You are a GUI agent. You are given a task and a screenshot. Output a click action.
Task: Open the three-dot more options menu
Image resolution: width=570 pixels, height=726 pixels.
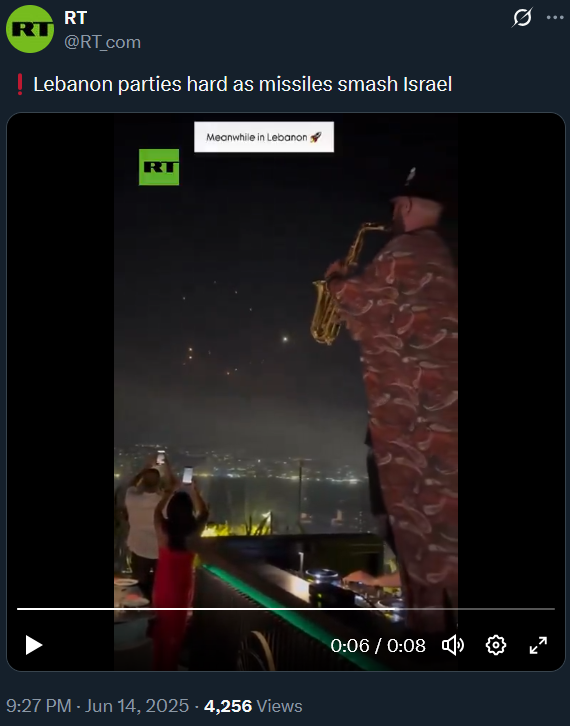point(555,18)
